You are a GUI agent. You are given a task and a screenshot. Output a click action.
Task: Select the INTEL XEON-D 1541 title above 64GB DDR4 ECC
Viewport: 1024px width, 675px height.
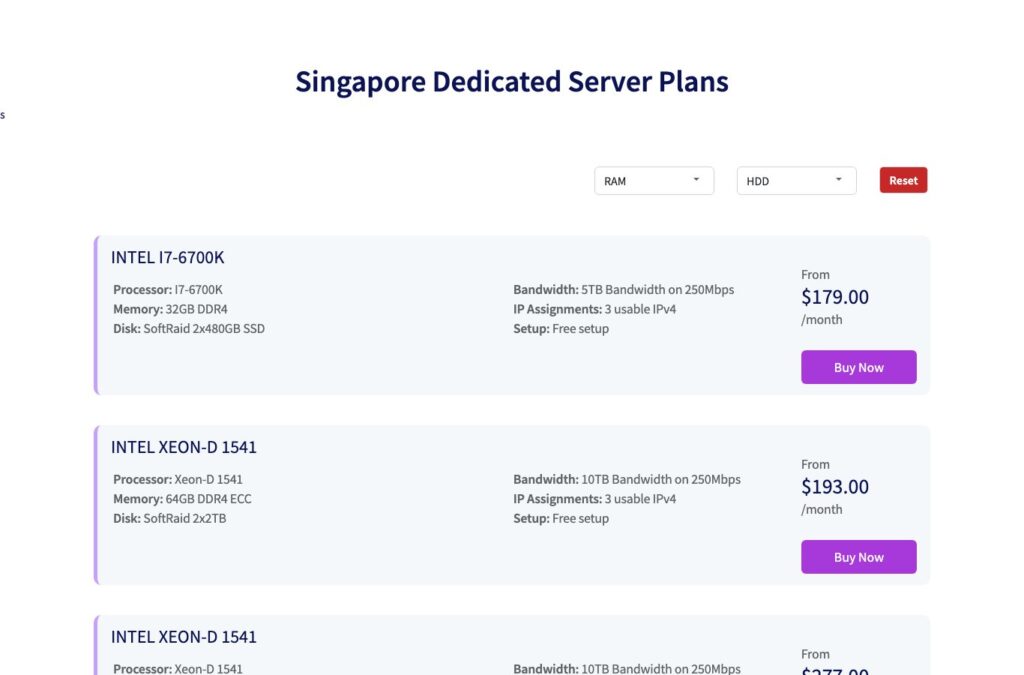click(184, 447)
